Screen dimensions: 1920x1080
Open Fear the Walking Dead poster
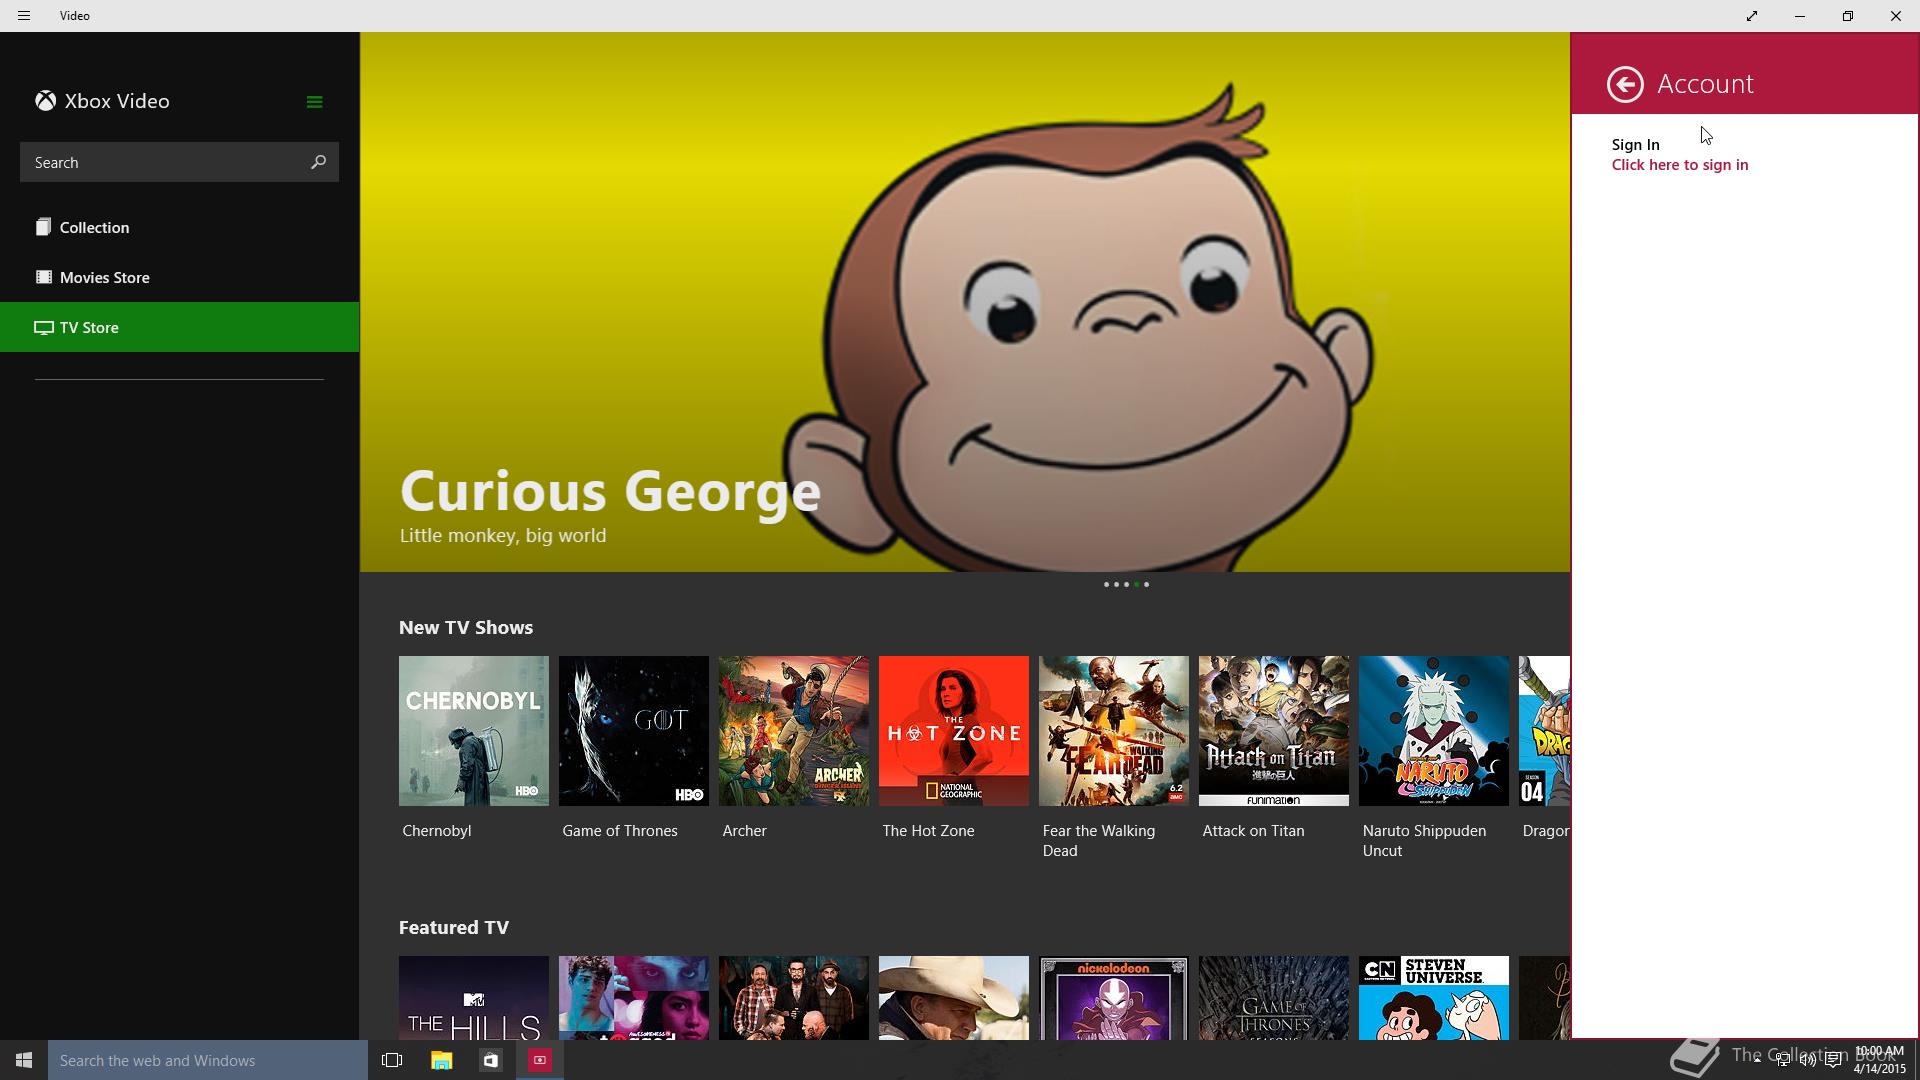(x=1114, y=731)
